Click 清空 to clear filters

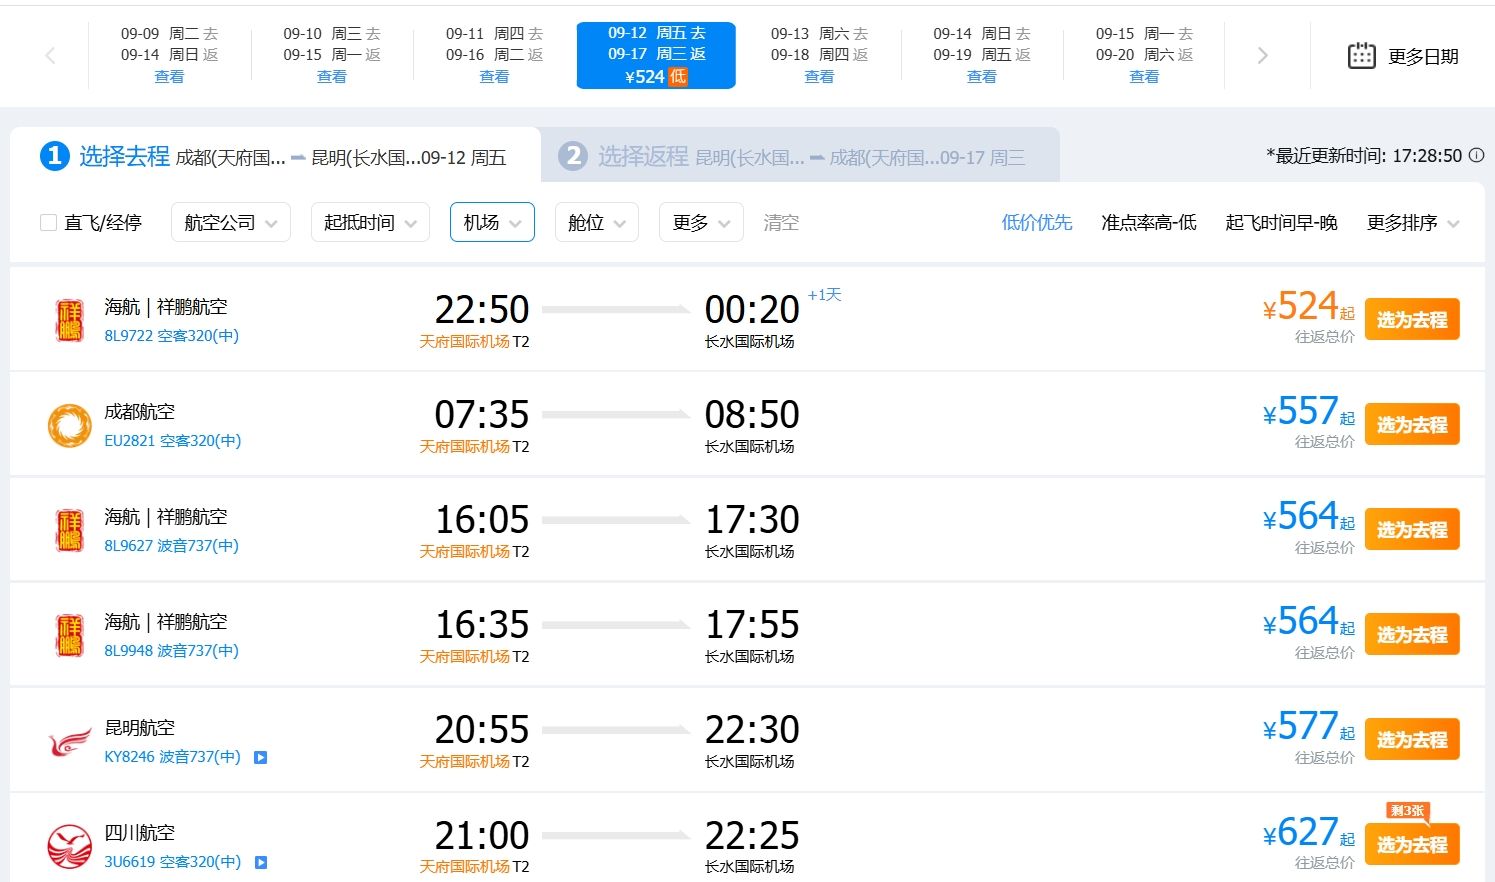coord(781,223)
